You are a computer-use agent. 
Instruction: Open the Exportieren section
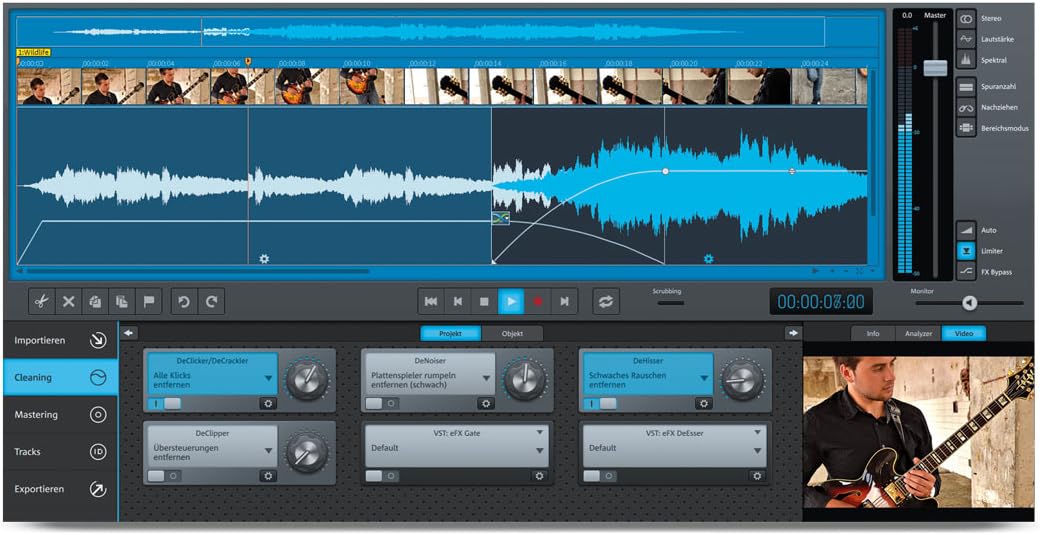pyautogui.click(x=60, y=489)
